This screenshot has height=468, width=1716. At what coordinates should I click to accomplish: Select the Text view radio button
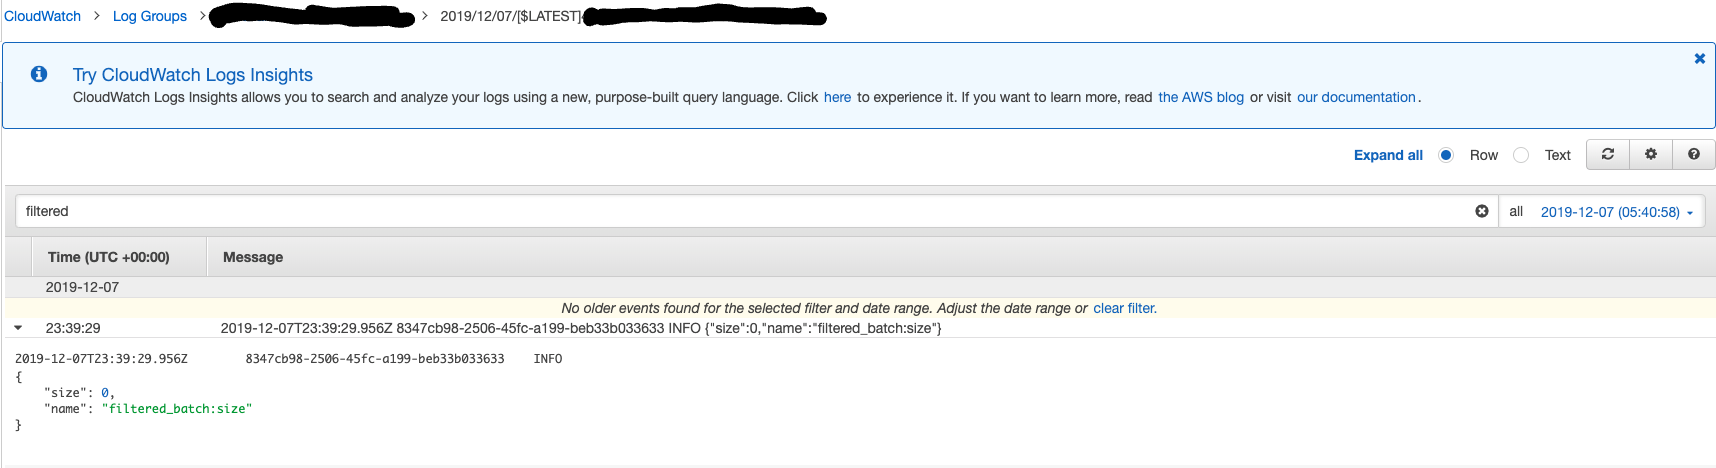coord(1521,155)
